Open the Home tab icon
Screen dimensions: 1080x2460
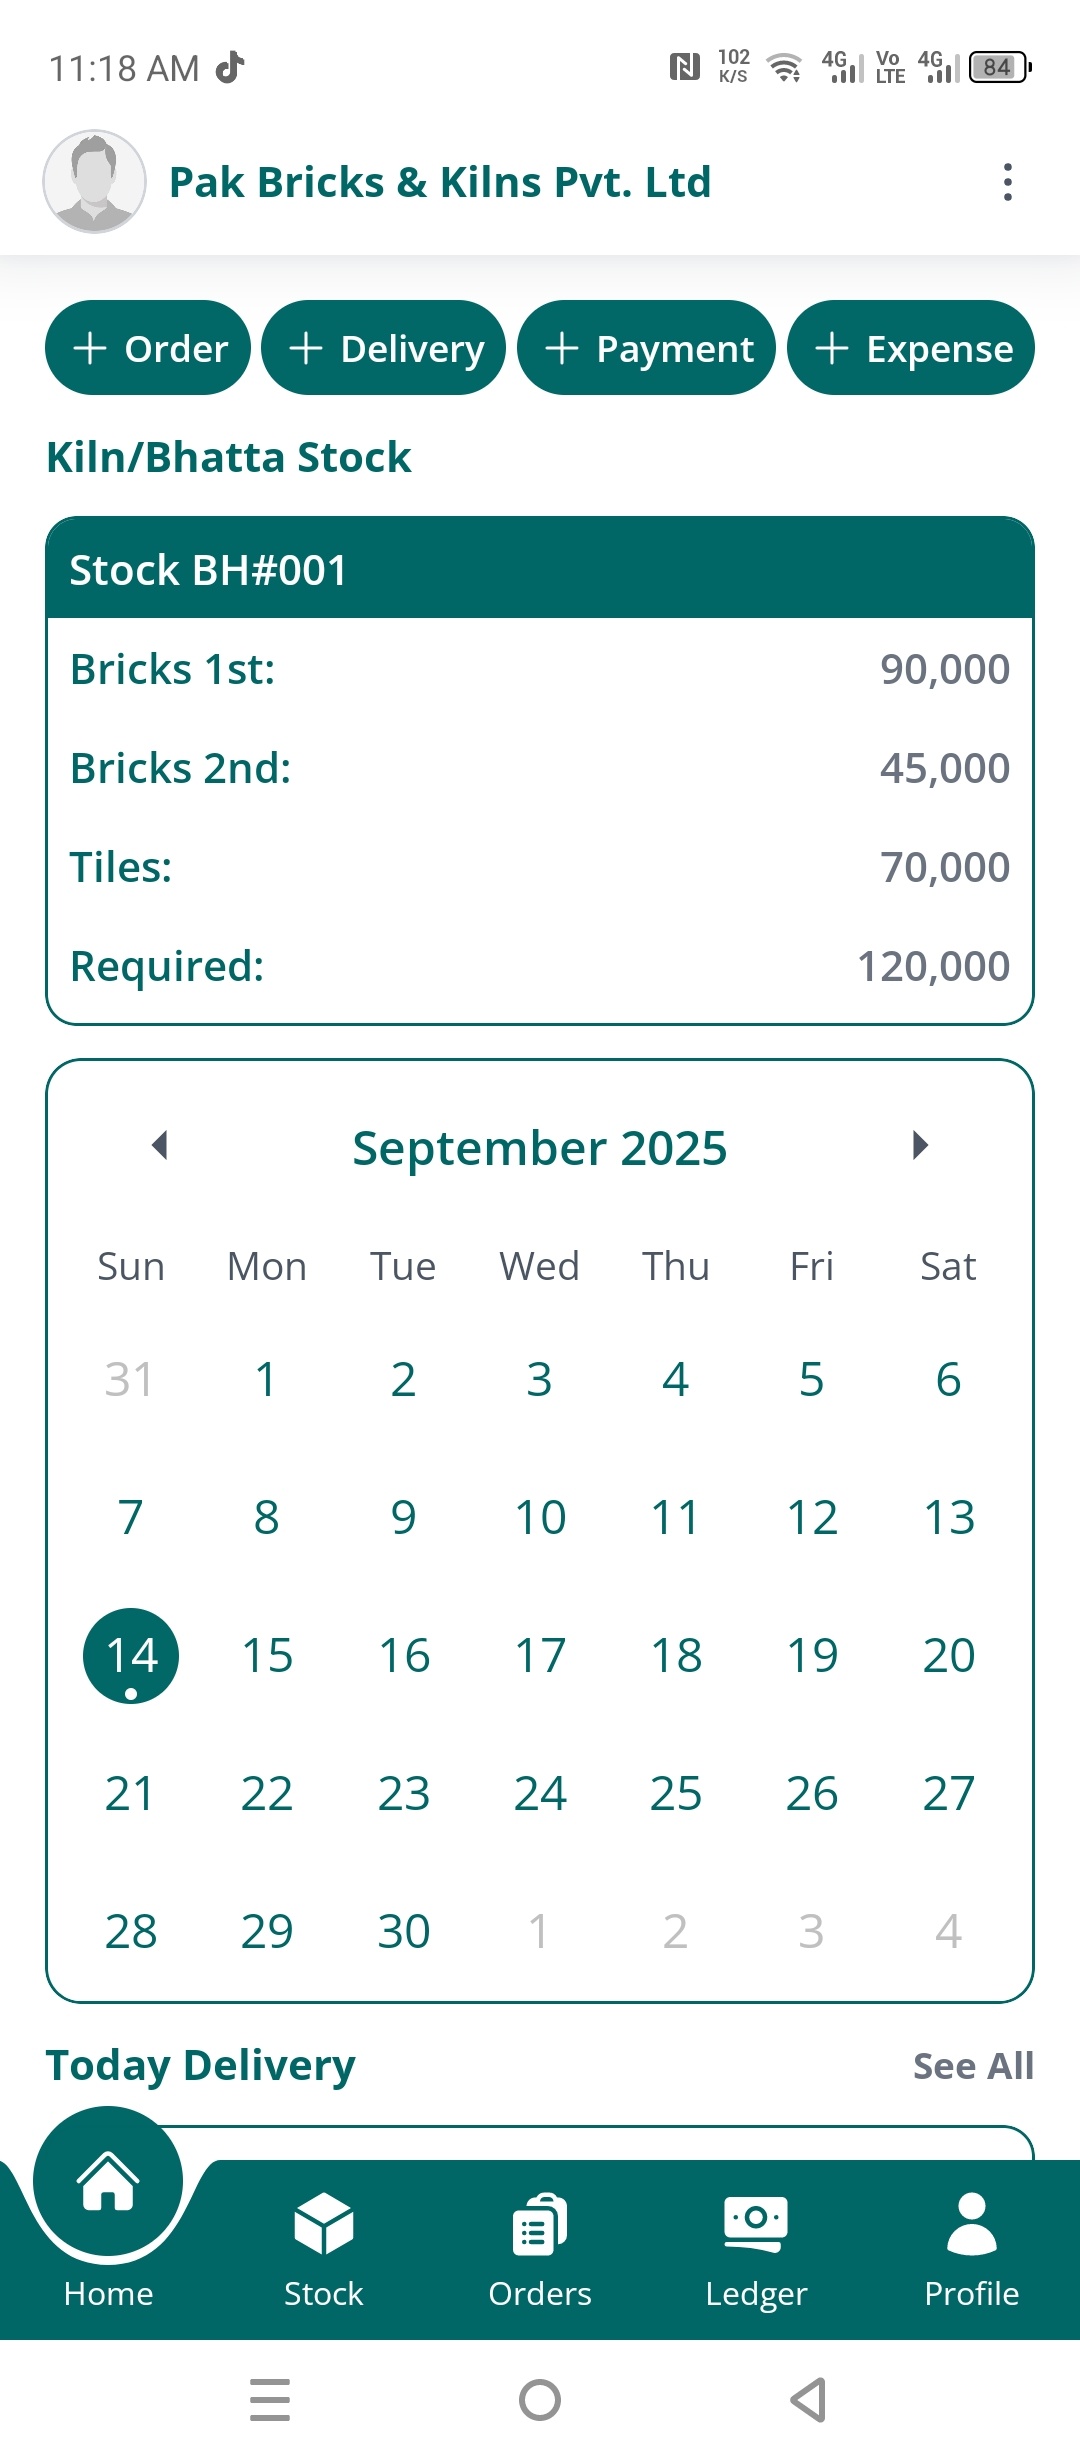click(108, 2181)
